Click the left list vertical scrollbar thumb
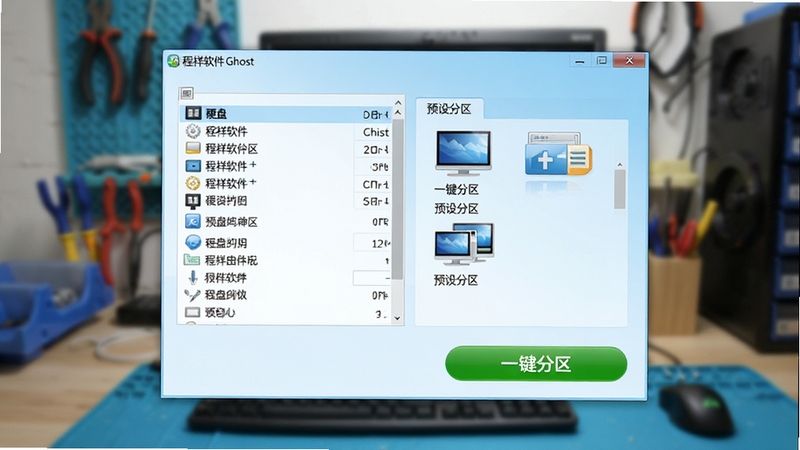The image size is (800, 450). (397, 199)
